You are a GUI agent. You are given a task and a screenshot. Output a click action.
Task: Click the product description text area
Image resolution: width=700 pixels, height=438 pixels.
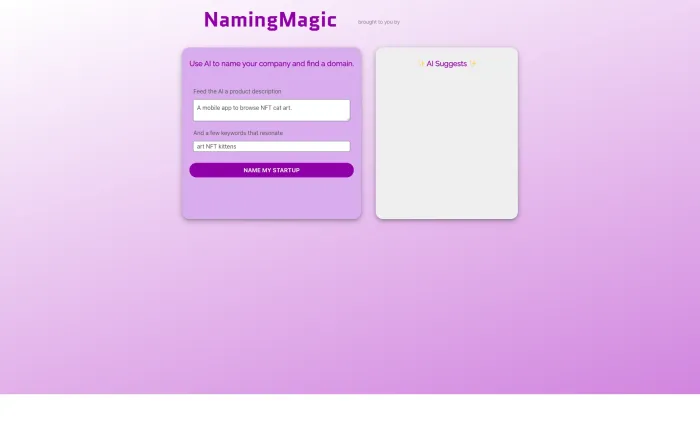click(271, 110)
